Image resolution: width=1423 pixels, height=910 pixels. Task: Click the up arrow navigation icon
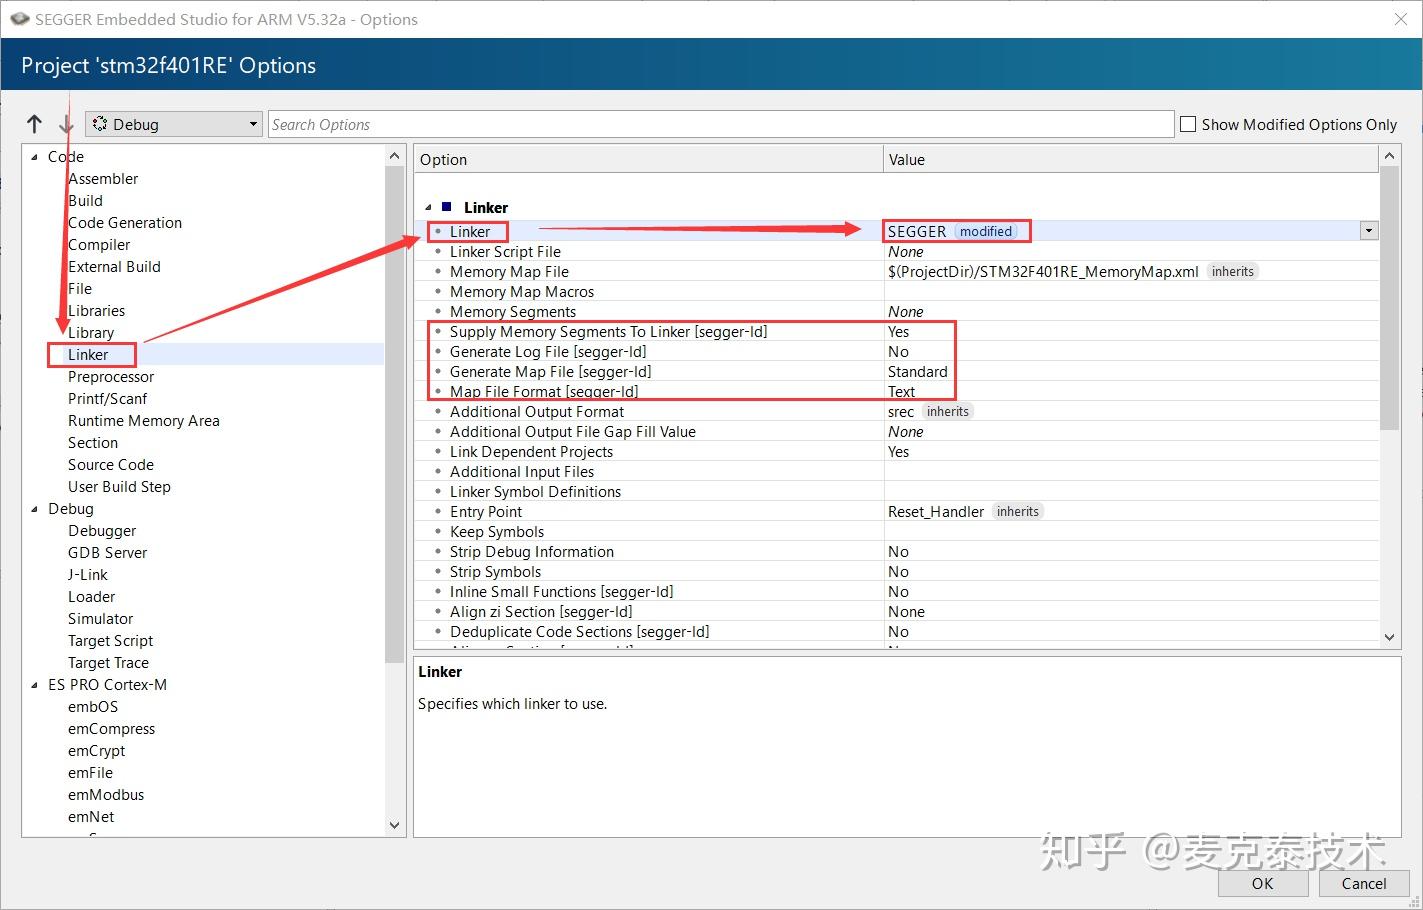point(34,123)
